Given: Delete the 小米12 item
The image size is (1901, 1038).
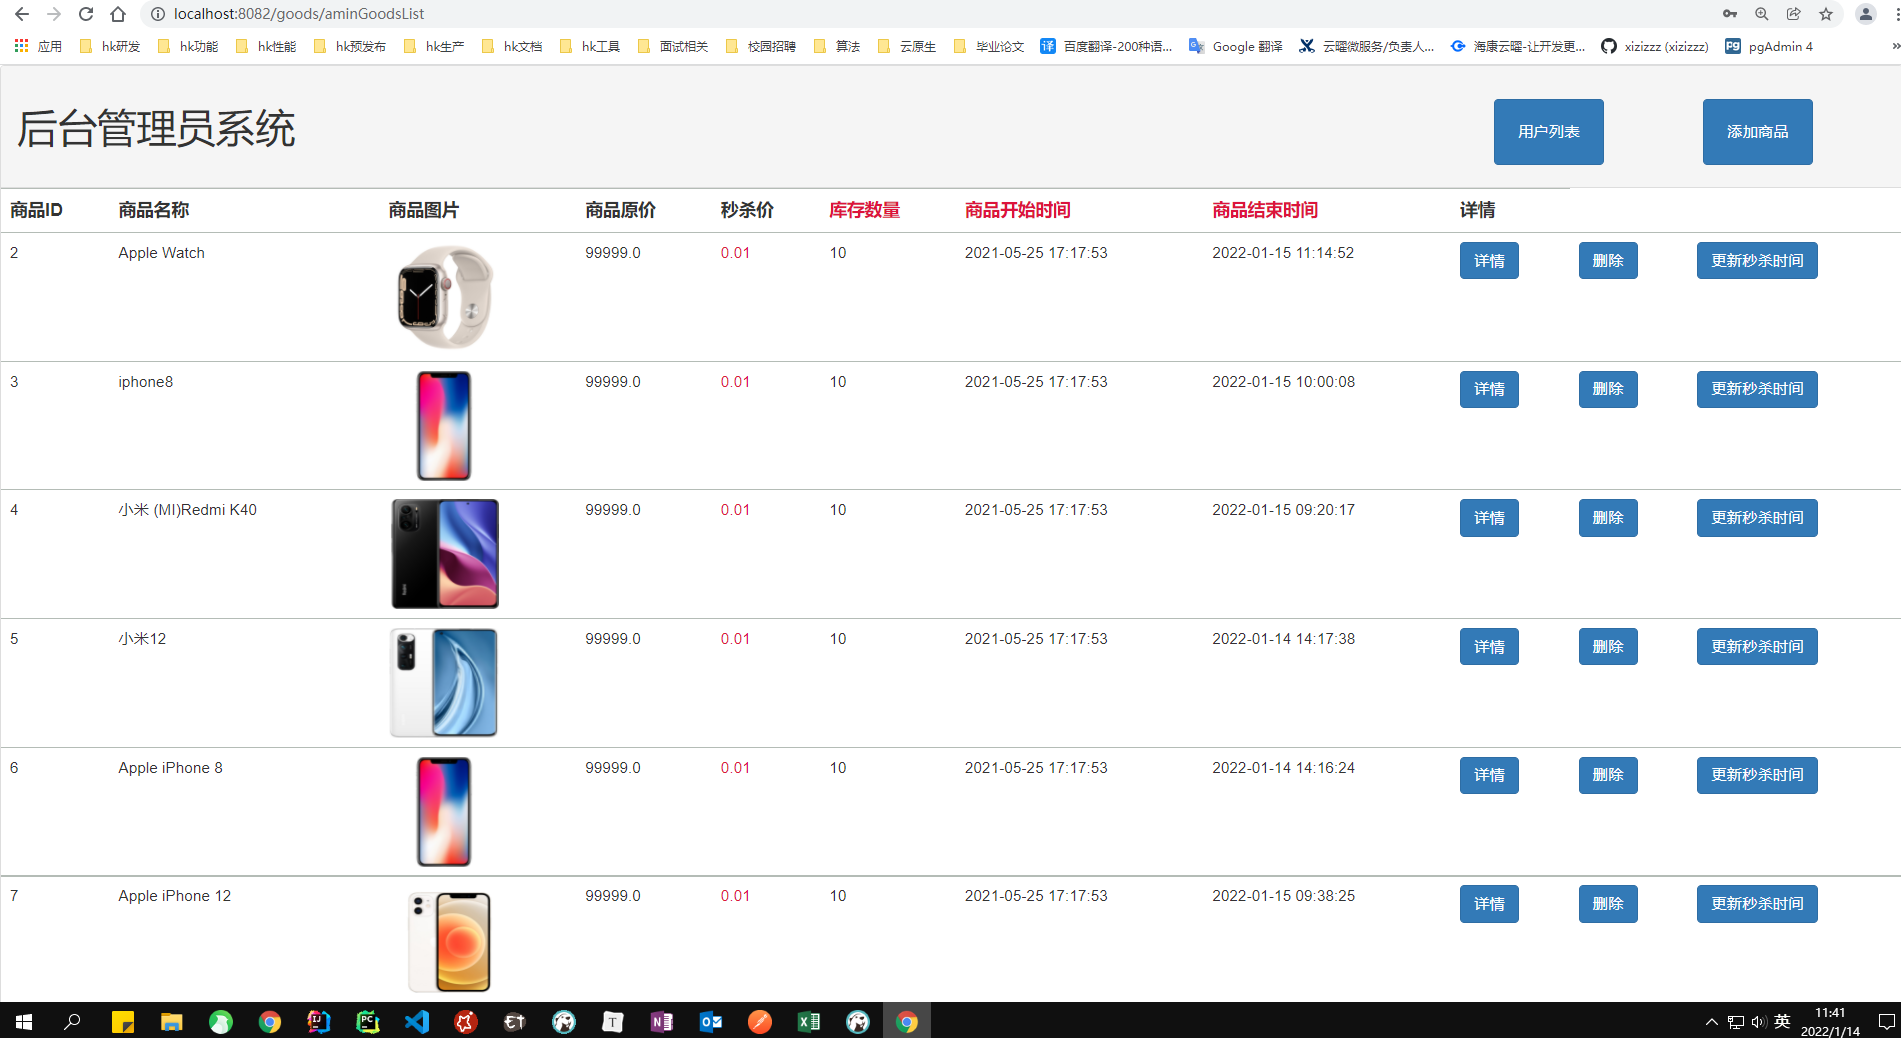Looking at the screenshot, I should coord(1608,646).
